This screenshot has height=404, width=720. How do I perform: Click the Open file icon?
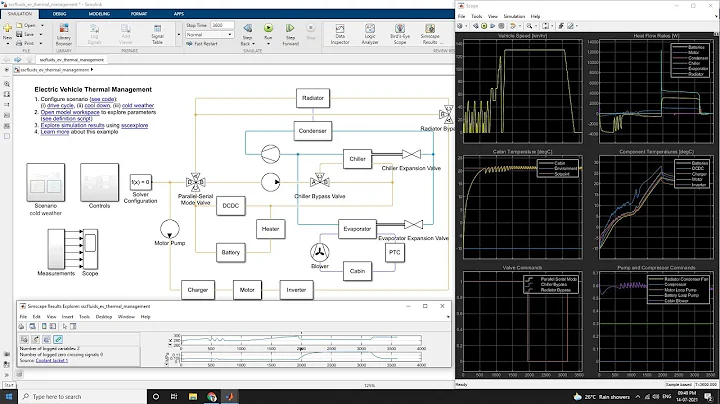pyautogui.click(x=19, y=25)
